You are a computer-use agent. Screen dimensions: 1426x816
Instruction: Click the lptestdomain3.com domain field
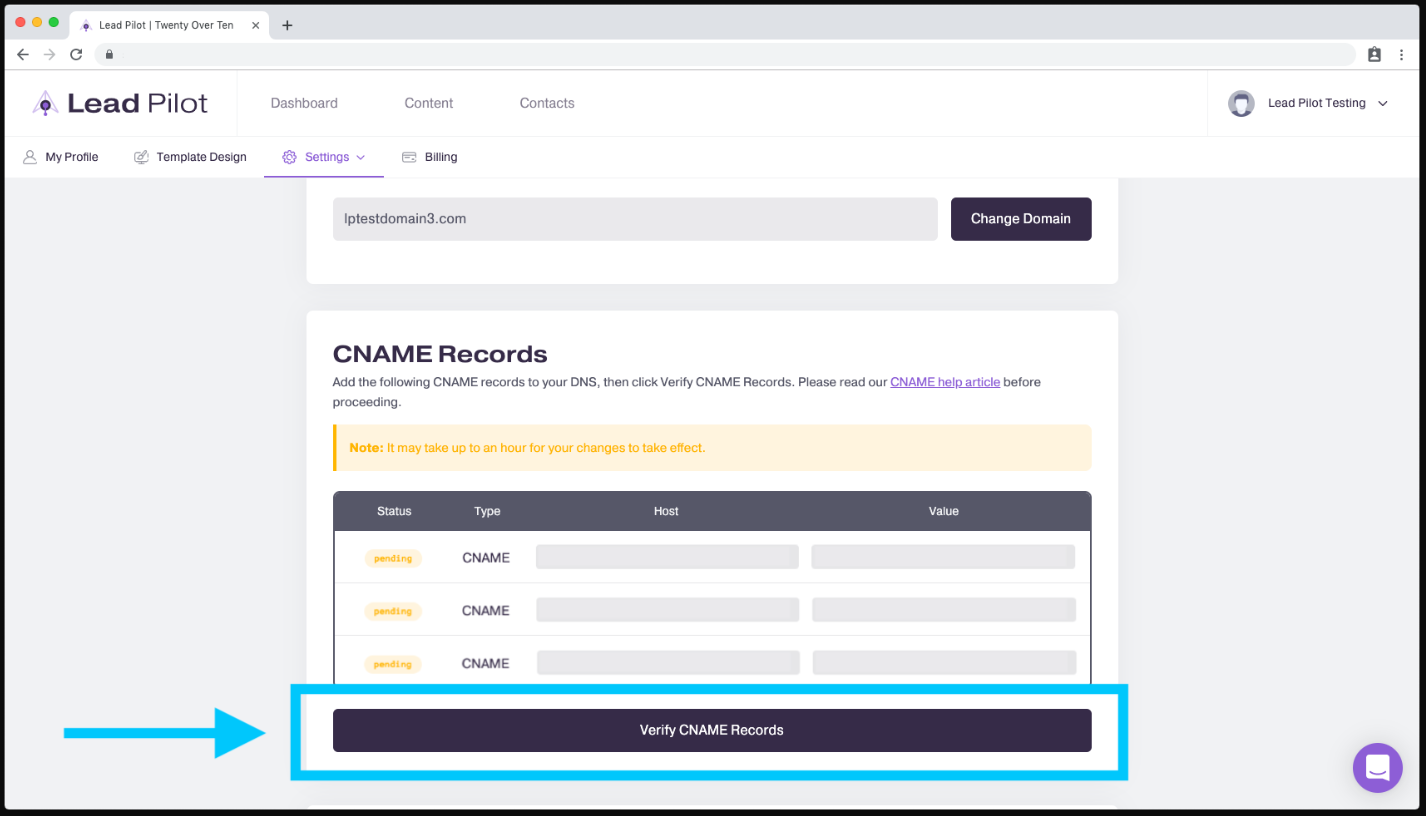tap(634, 218)
